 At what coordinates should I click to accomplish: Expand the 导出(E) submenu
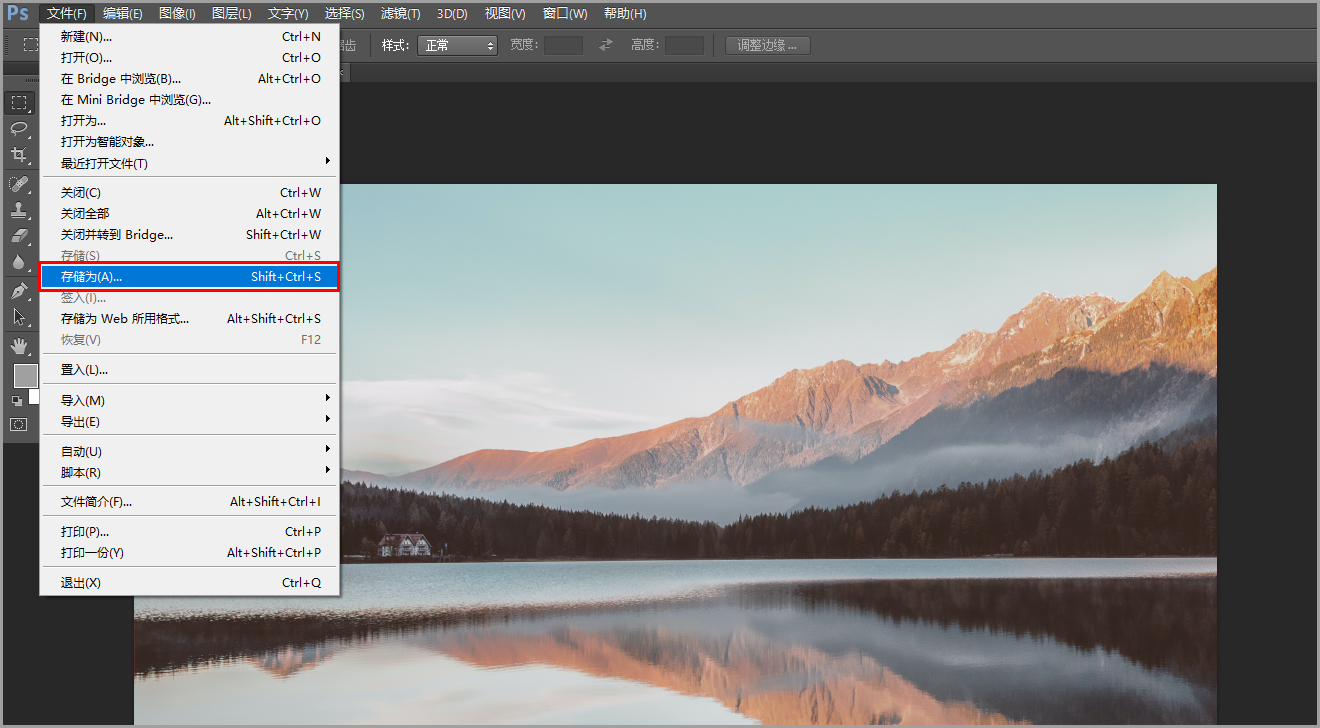[190, 422]
